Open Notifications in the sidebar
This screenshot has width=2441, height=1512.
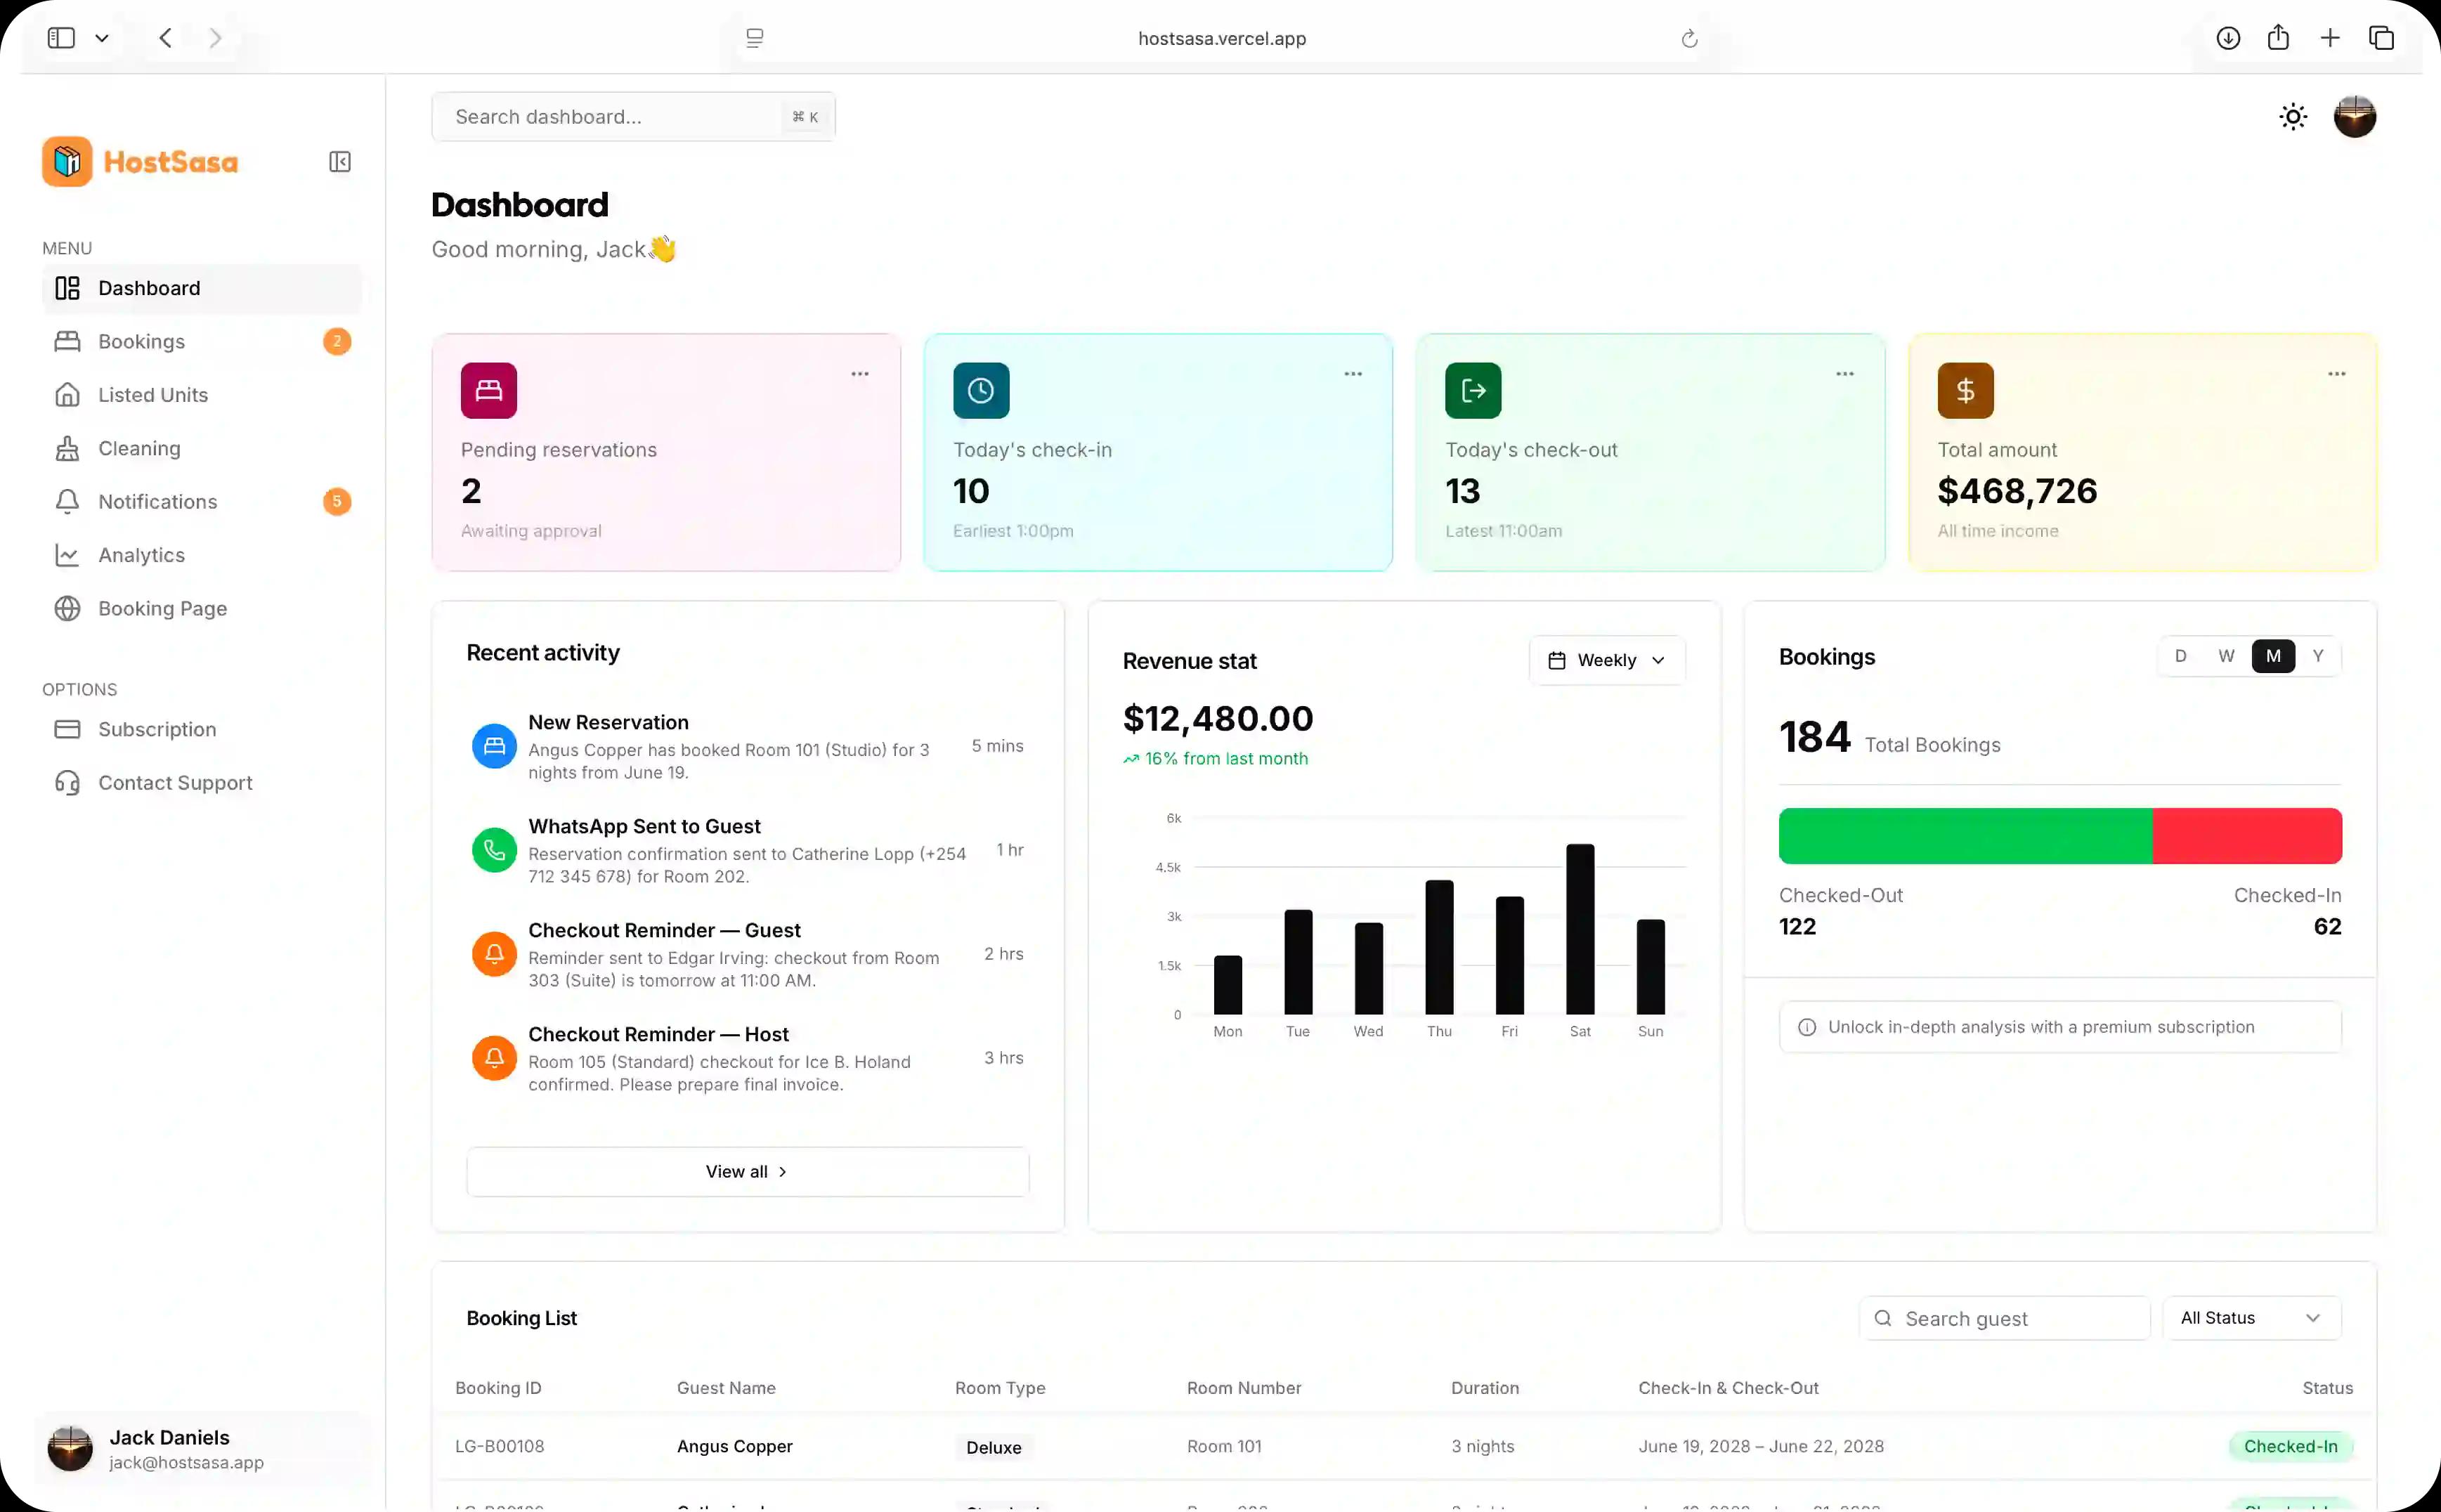202,501
